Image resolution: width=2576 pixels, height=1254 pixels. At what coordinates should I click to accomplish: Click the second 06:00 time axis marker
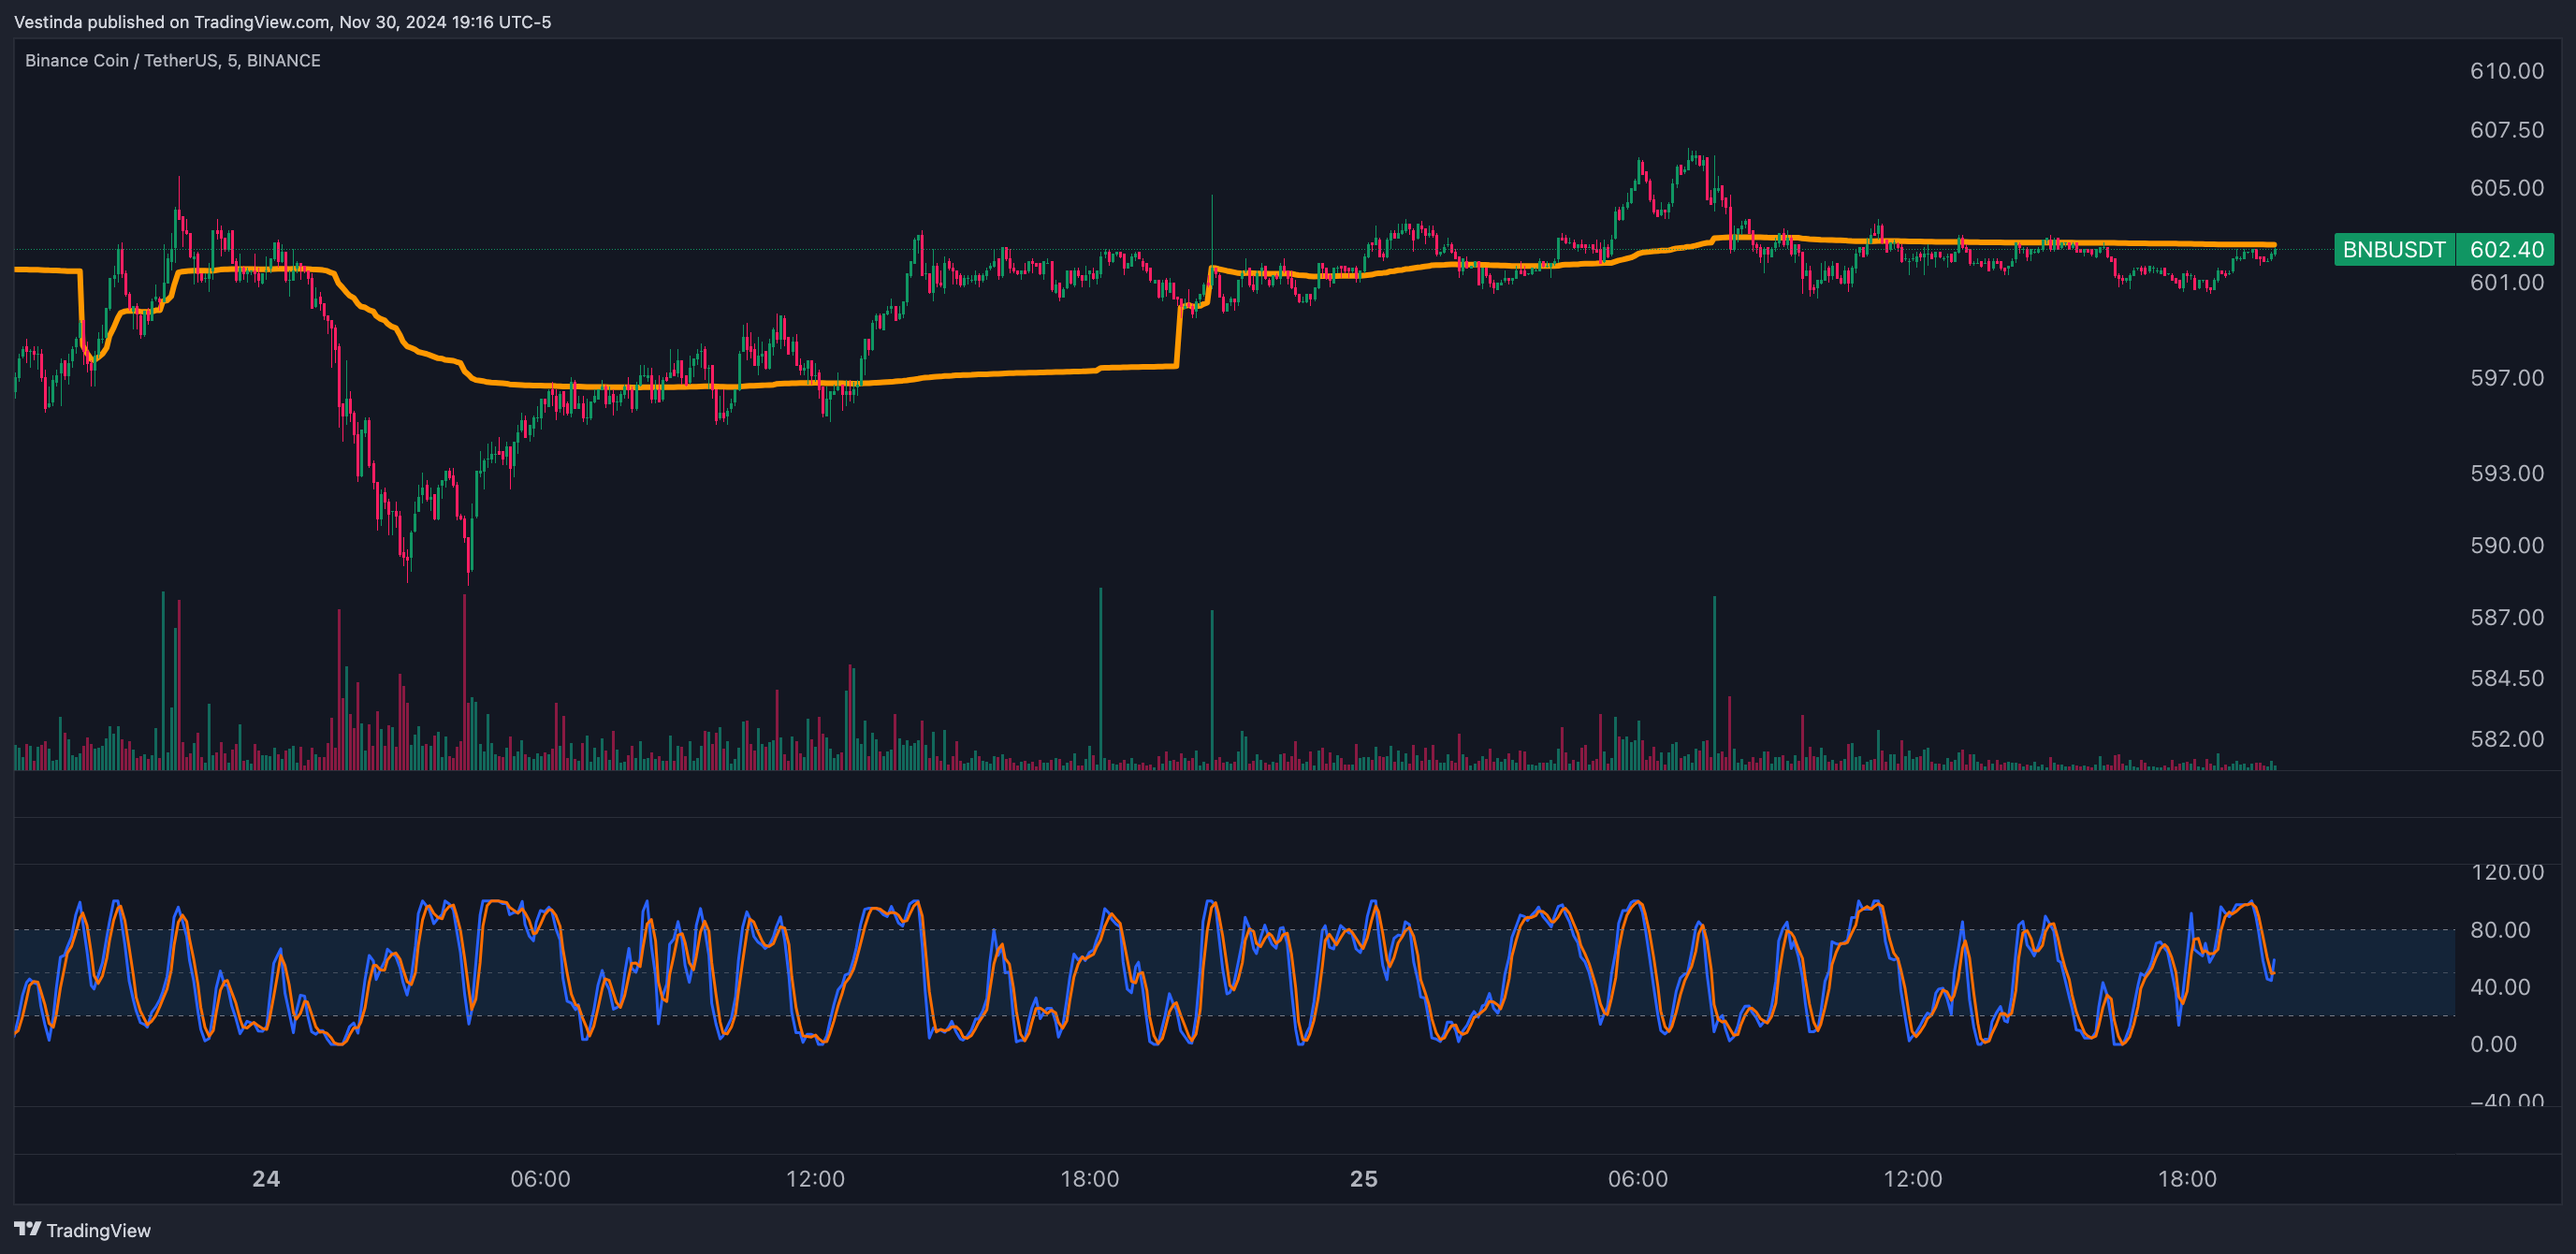[1638, 1179]
